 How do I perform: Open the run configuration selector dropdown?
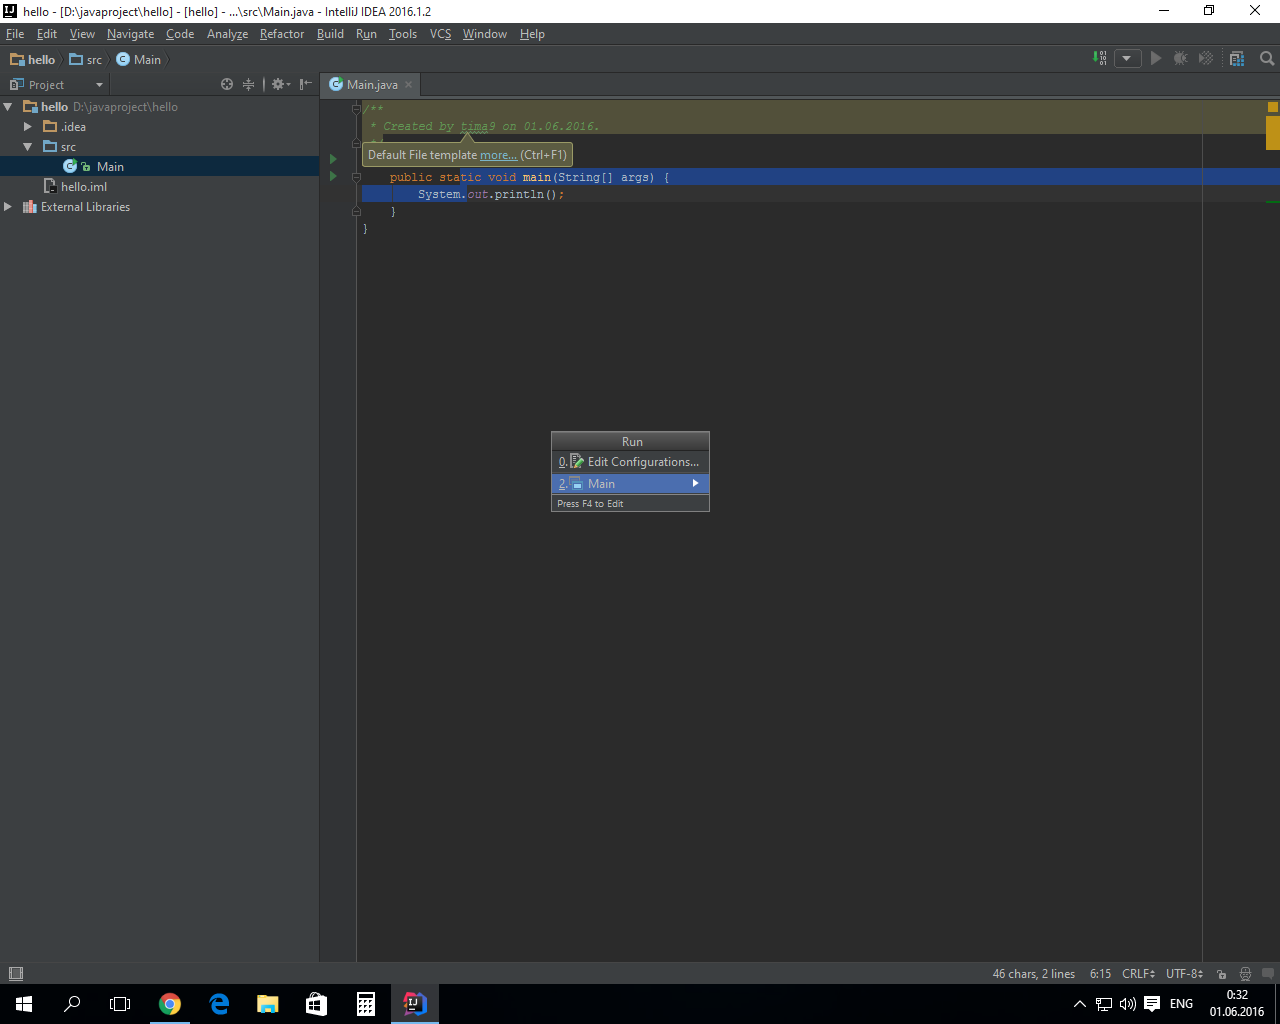[x=1127, y=59]
